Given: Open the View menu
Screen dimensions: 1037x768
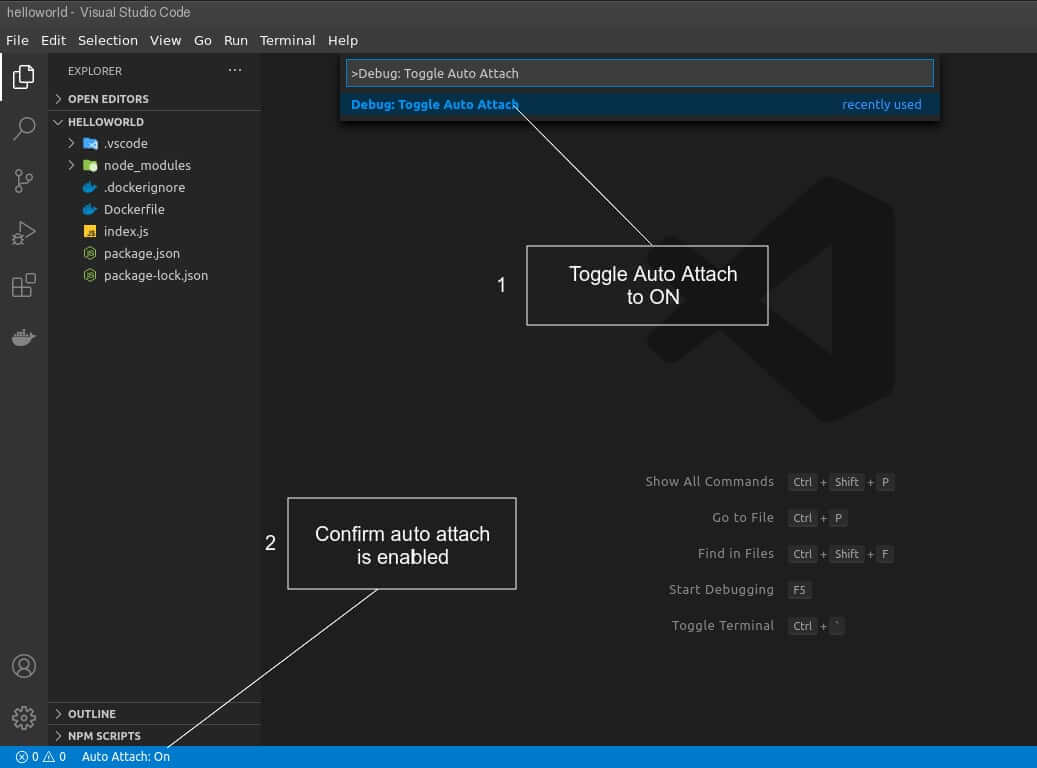Looking at the screenshot, I should (x=165, y=40).
